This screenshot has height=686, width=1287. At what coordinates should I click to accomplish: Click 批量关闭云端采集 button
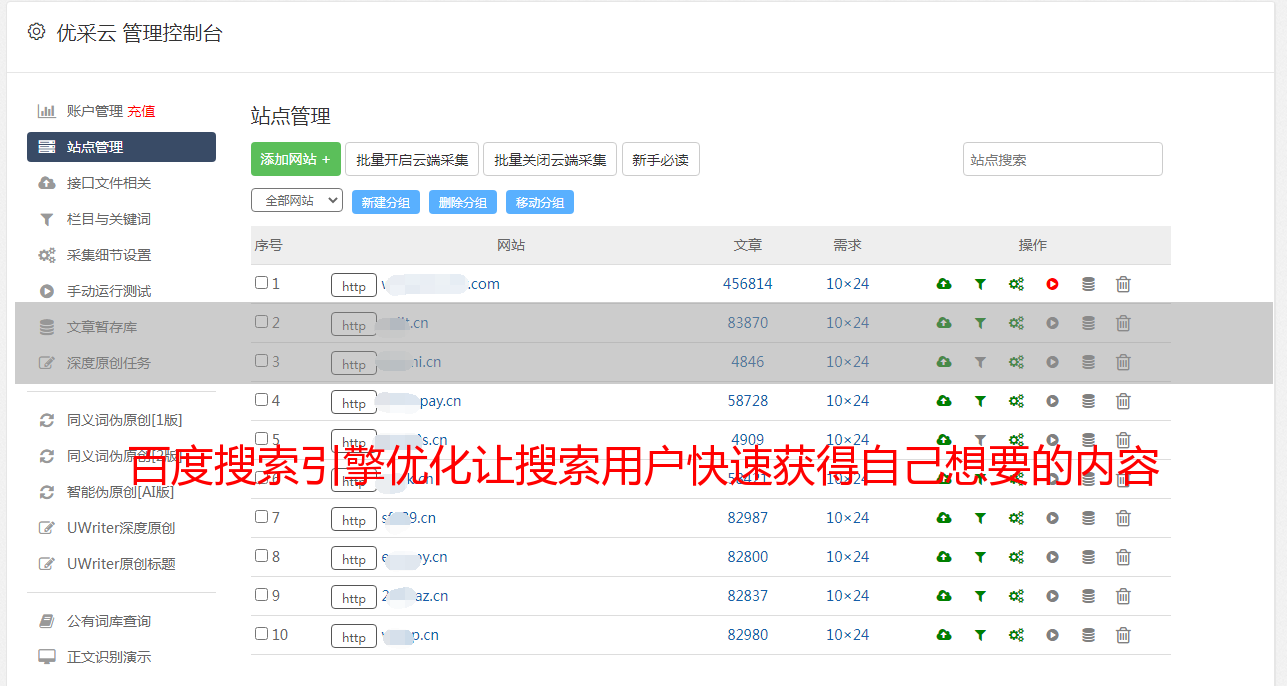[550, 159]
